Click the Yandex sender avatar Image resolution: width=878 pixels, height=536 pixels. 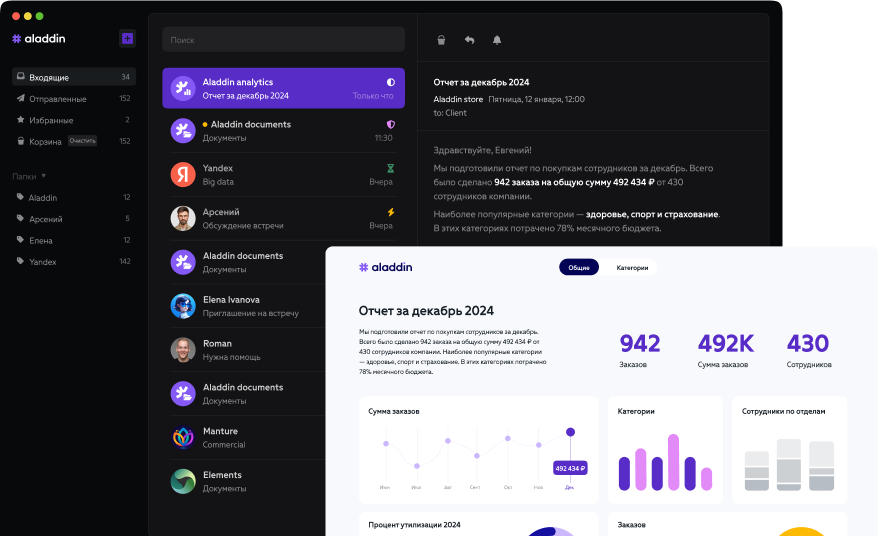coord(183,175)
